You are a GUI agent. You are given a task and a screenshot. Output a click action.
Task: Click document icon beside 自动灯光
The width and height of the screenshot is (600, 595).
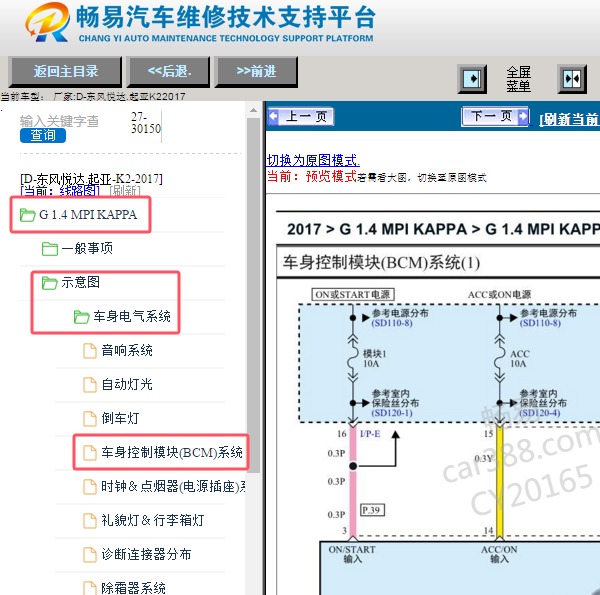[x=90, y=385]
